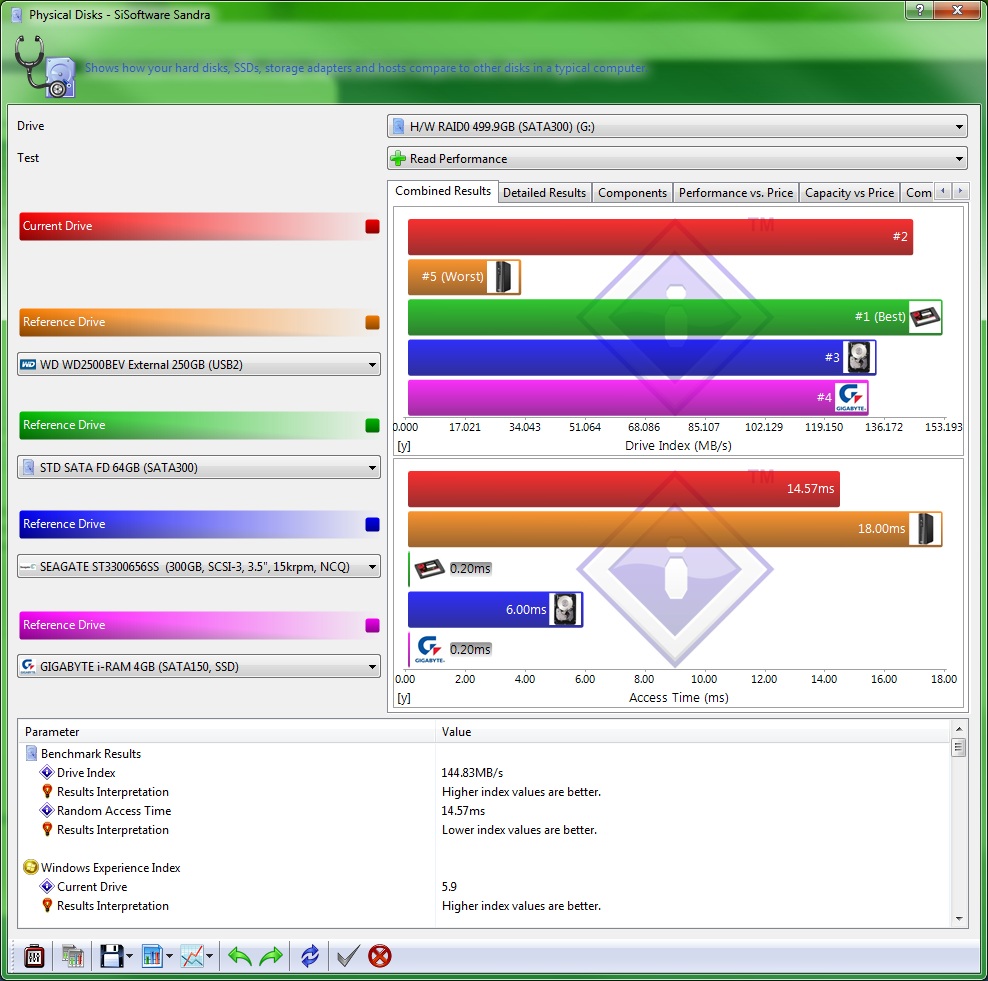Viewport: 988px width, 981px height.
Task: Toggle the magenta Reference Drive checkbox
Action: [372, 625]
